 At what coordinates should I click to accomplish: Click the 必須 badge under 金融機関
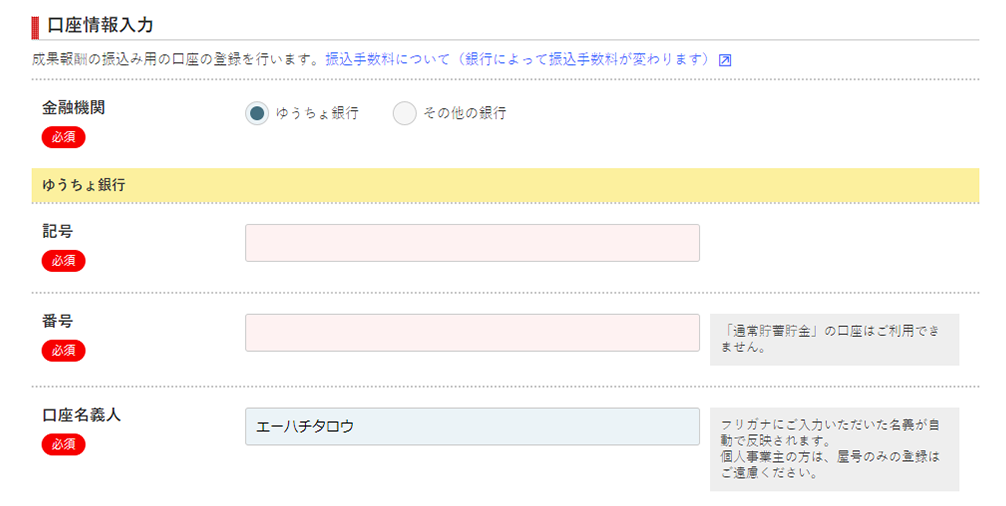tap(64, 137)
